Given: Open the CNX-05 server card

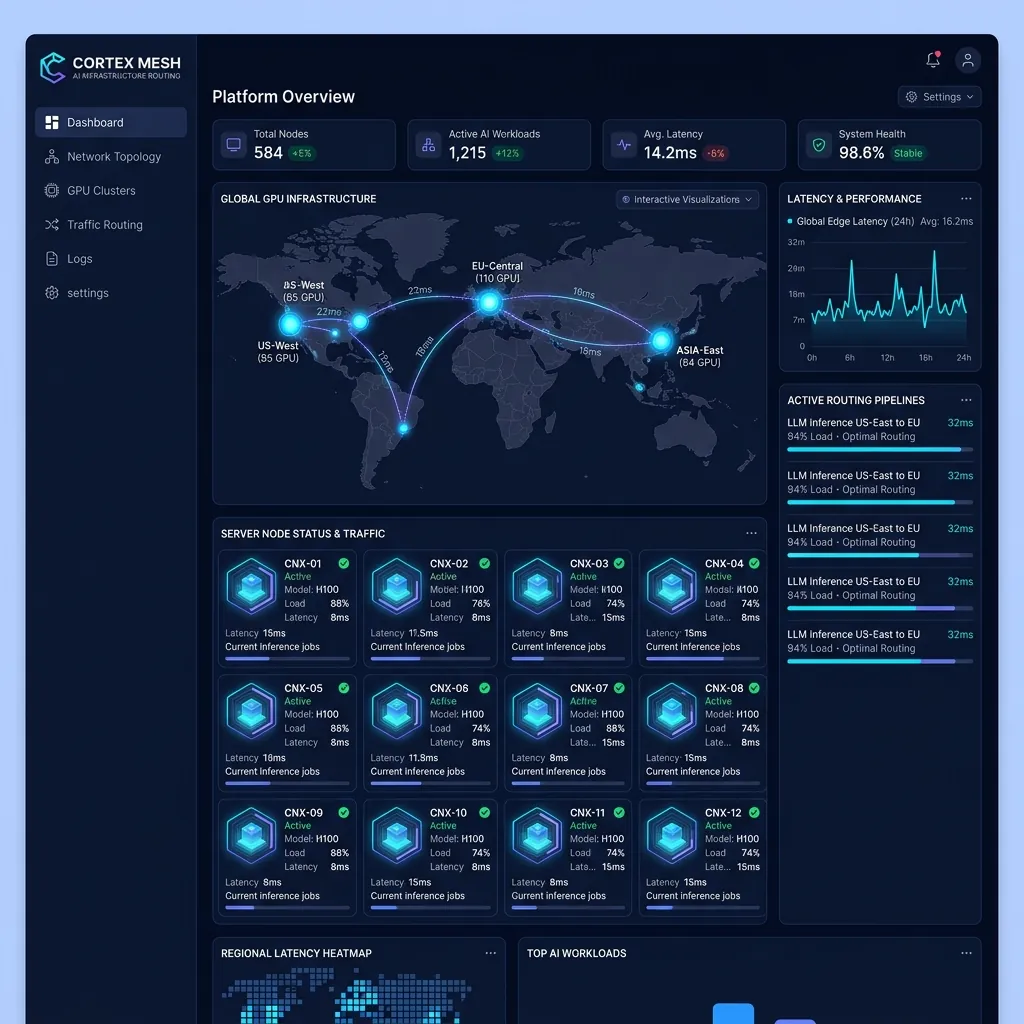Looking at the screenshot, I should [x=287, y=733].
